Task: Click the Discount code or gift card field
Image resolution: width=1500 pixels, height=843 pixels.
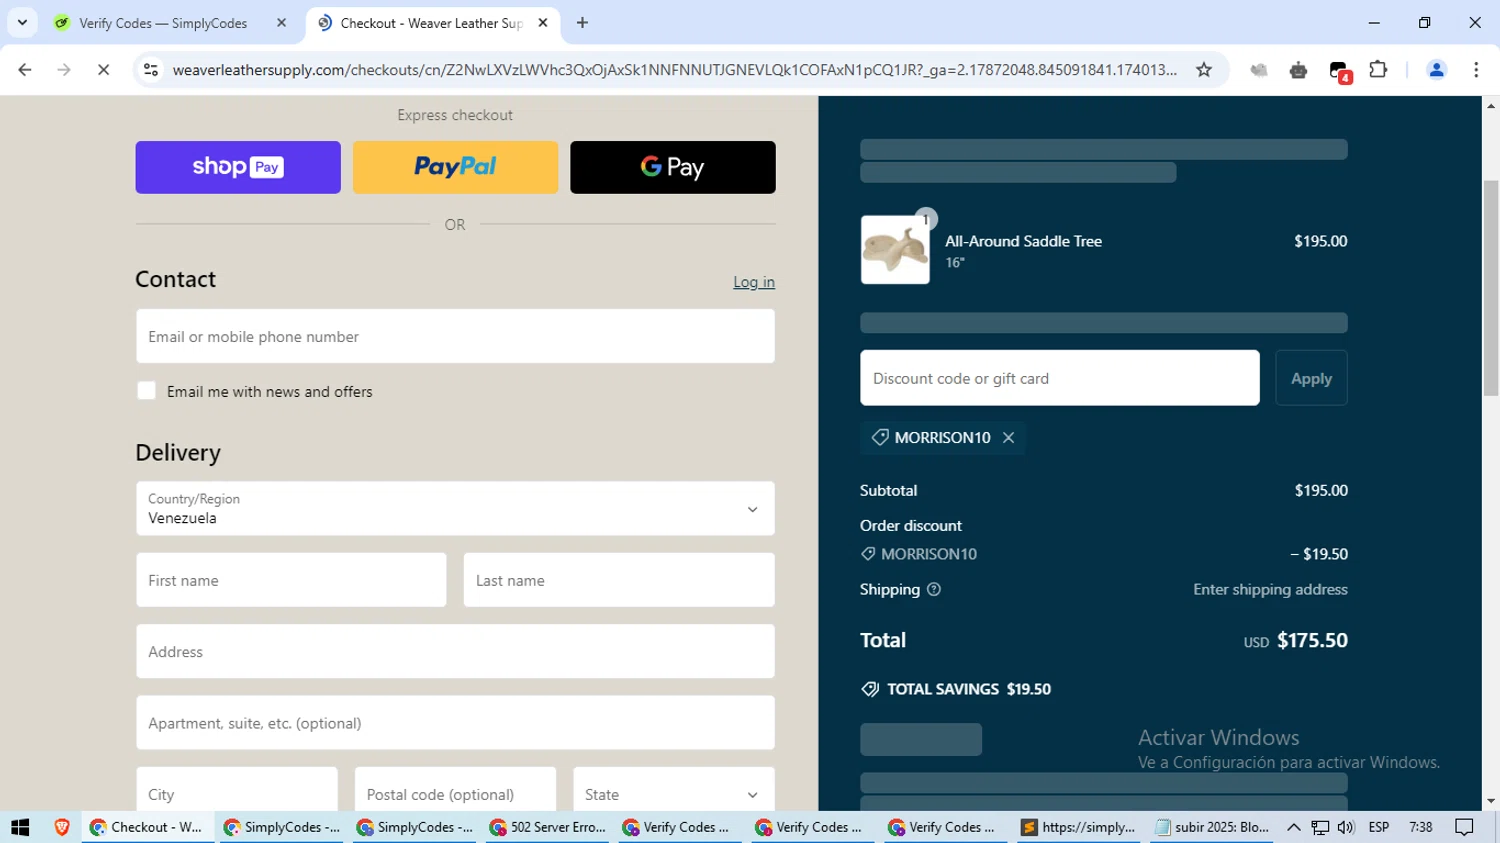Action: 1060,378
